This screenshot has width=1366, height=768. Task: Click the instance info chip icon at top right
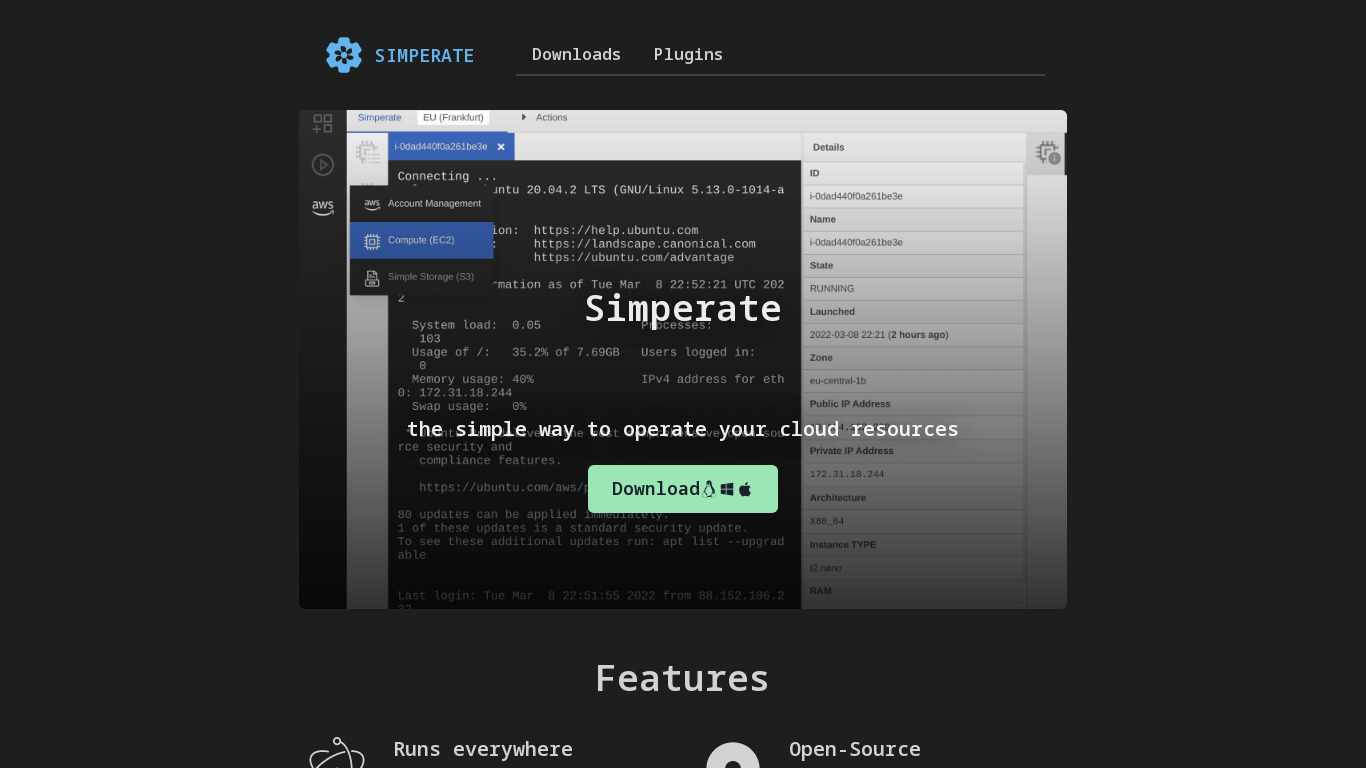[1047, 153]
